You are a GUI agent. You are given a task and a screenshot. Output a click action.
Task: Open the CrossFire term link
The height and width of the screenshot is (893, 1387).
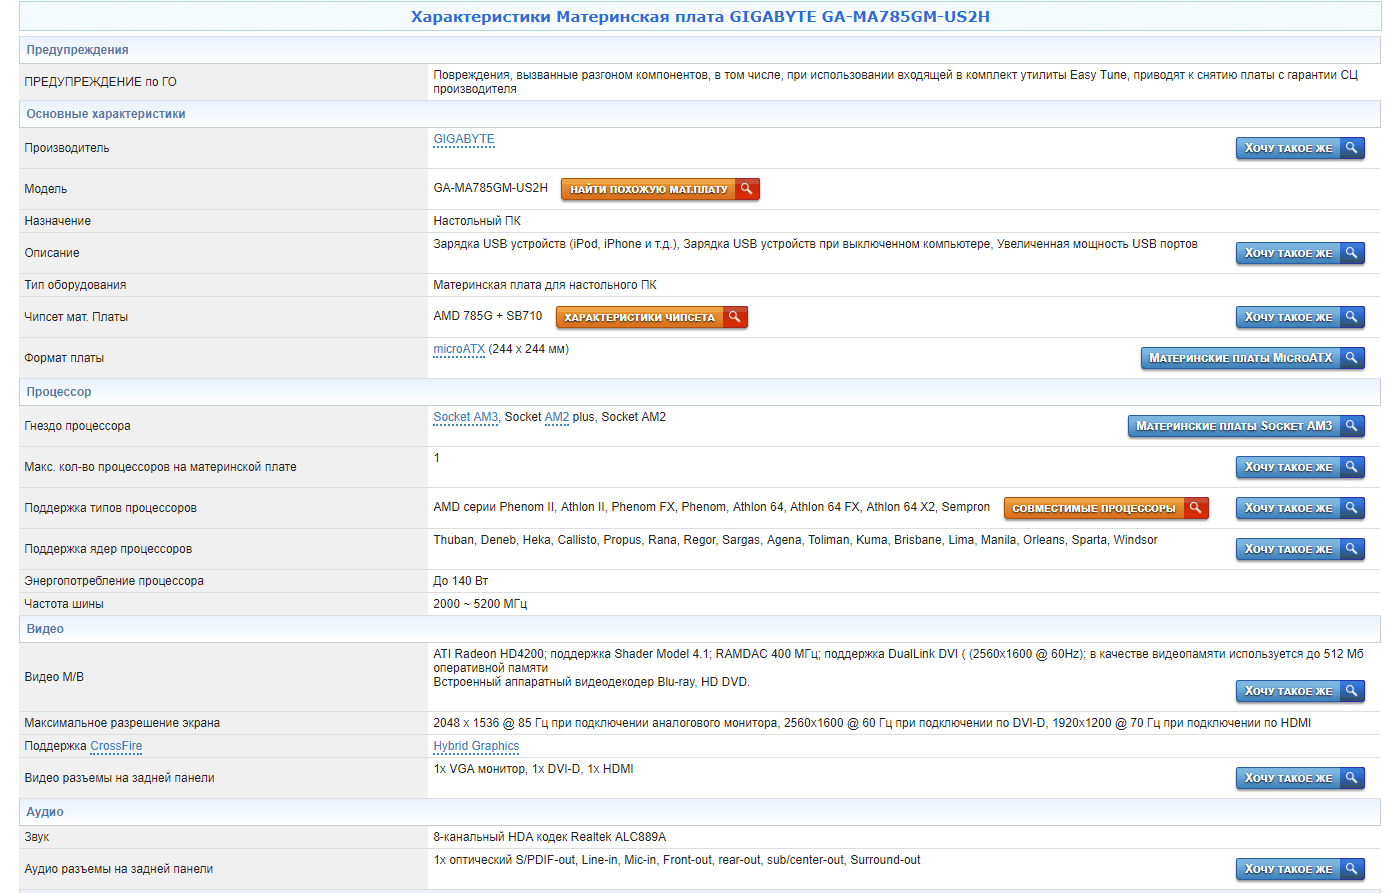coord(116,746)
